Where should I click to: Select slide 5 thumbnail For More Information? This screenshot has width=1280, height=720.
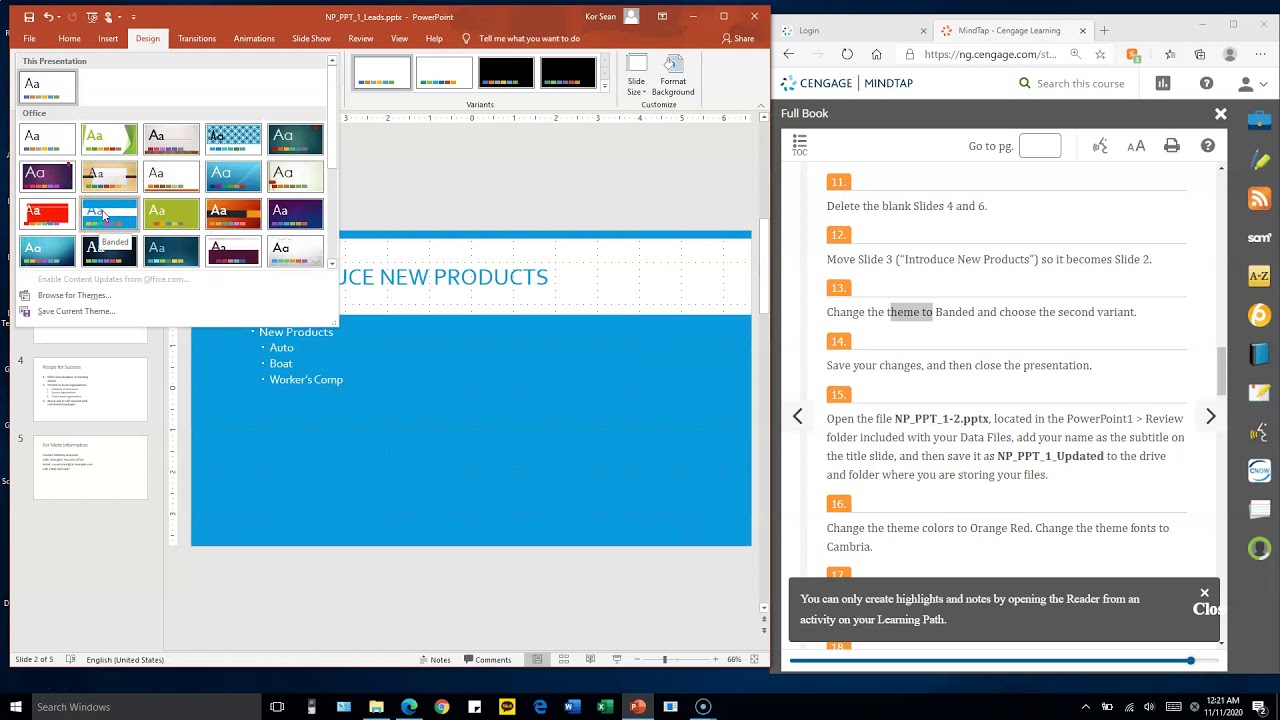[x=90, y=467]
